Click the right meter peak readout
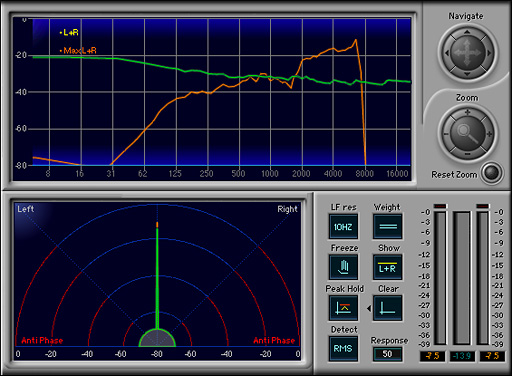 (x=492, y=356)
